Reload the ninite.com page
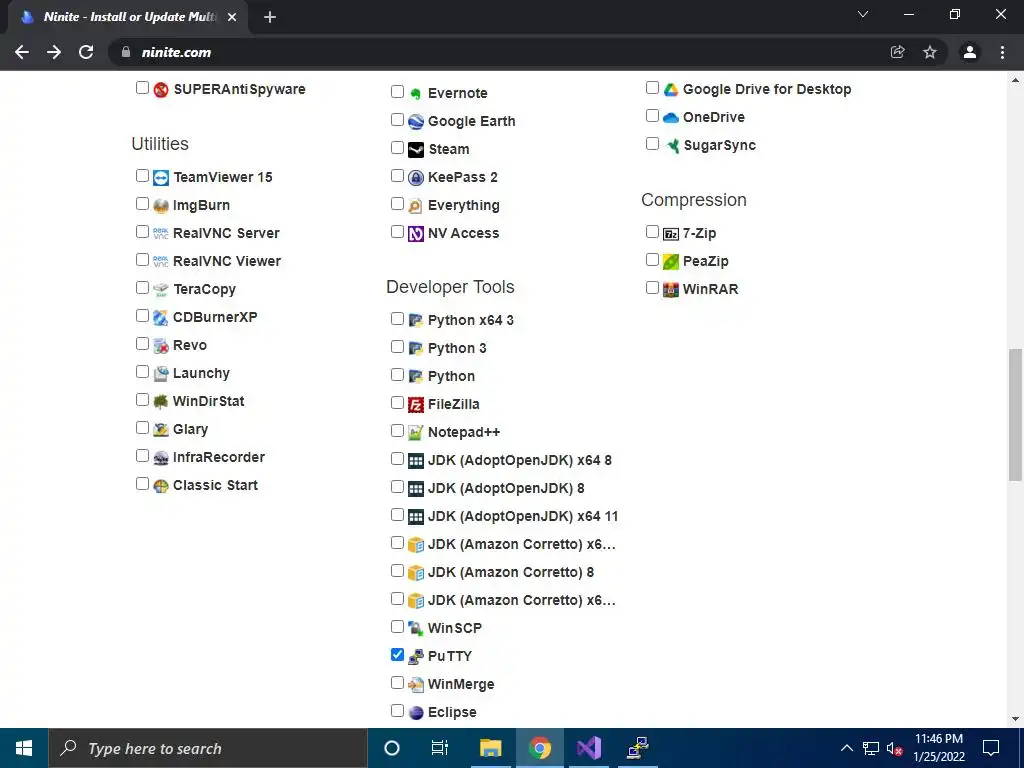 86,52
